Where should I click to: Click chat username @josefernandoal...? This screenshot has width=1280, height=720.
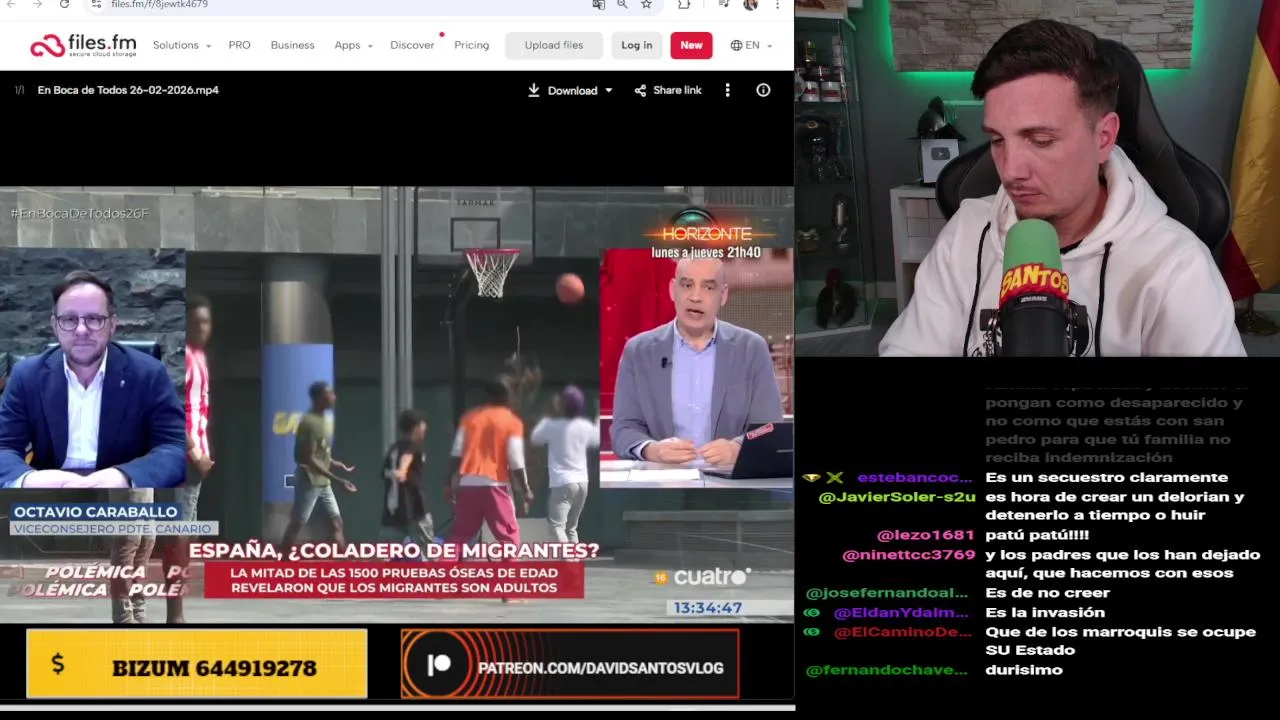click(886, 593)
